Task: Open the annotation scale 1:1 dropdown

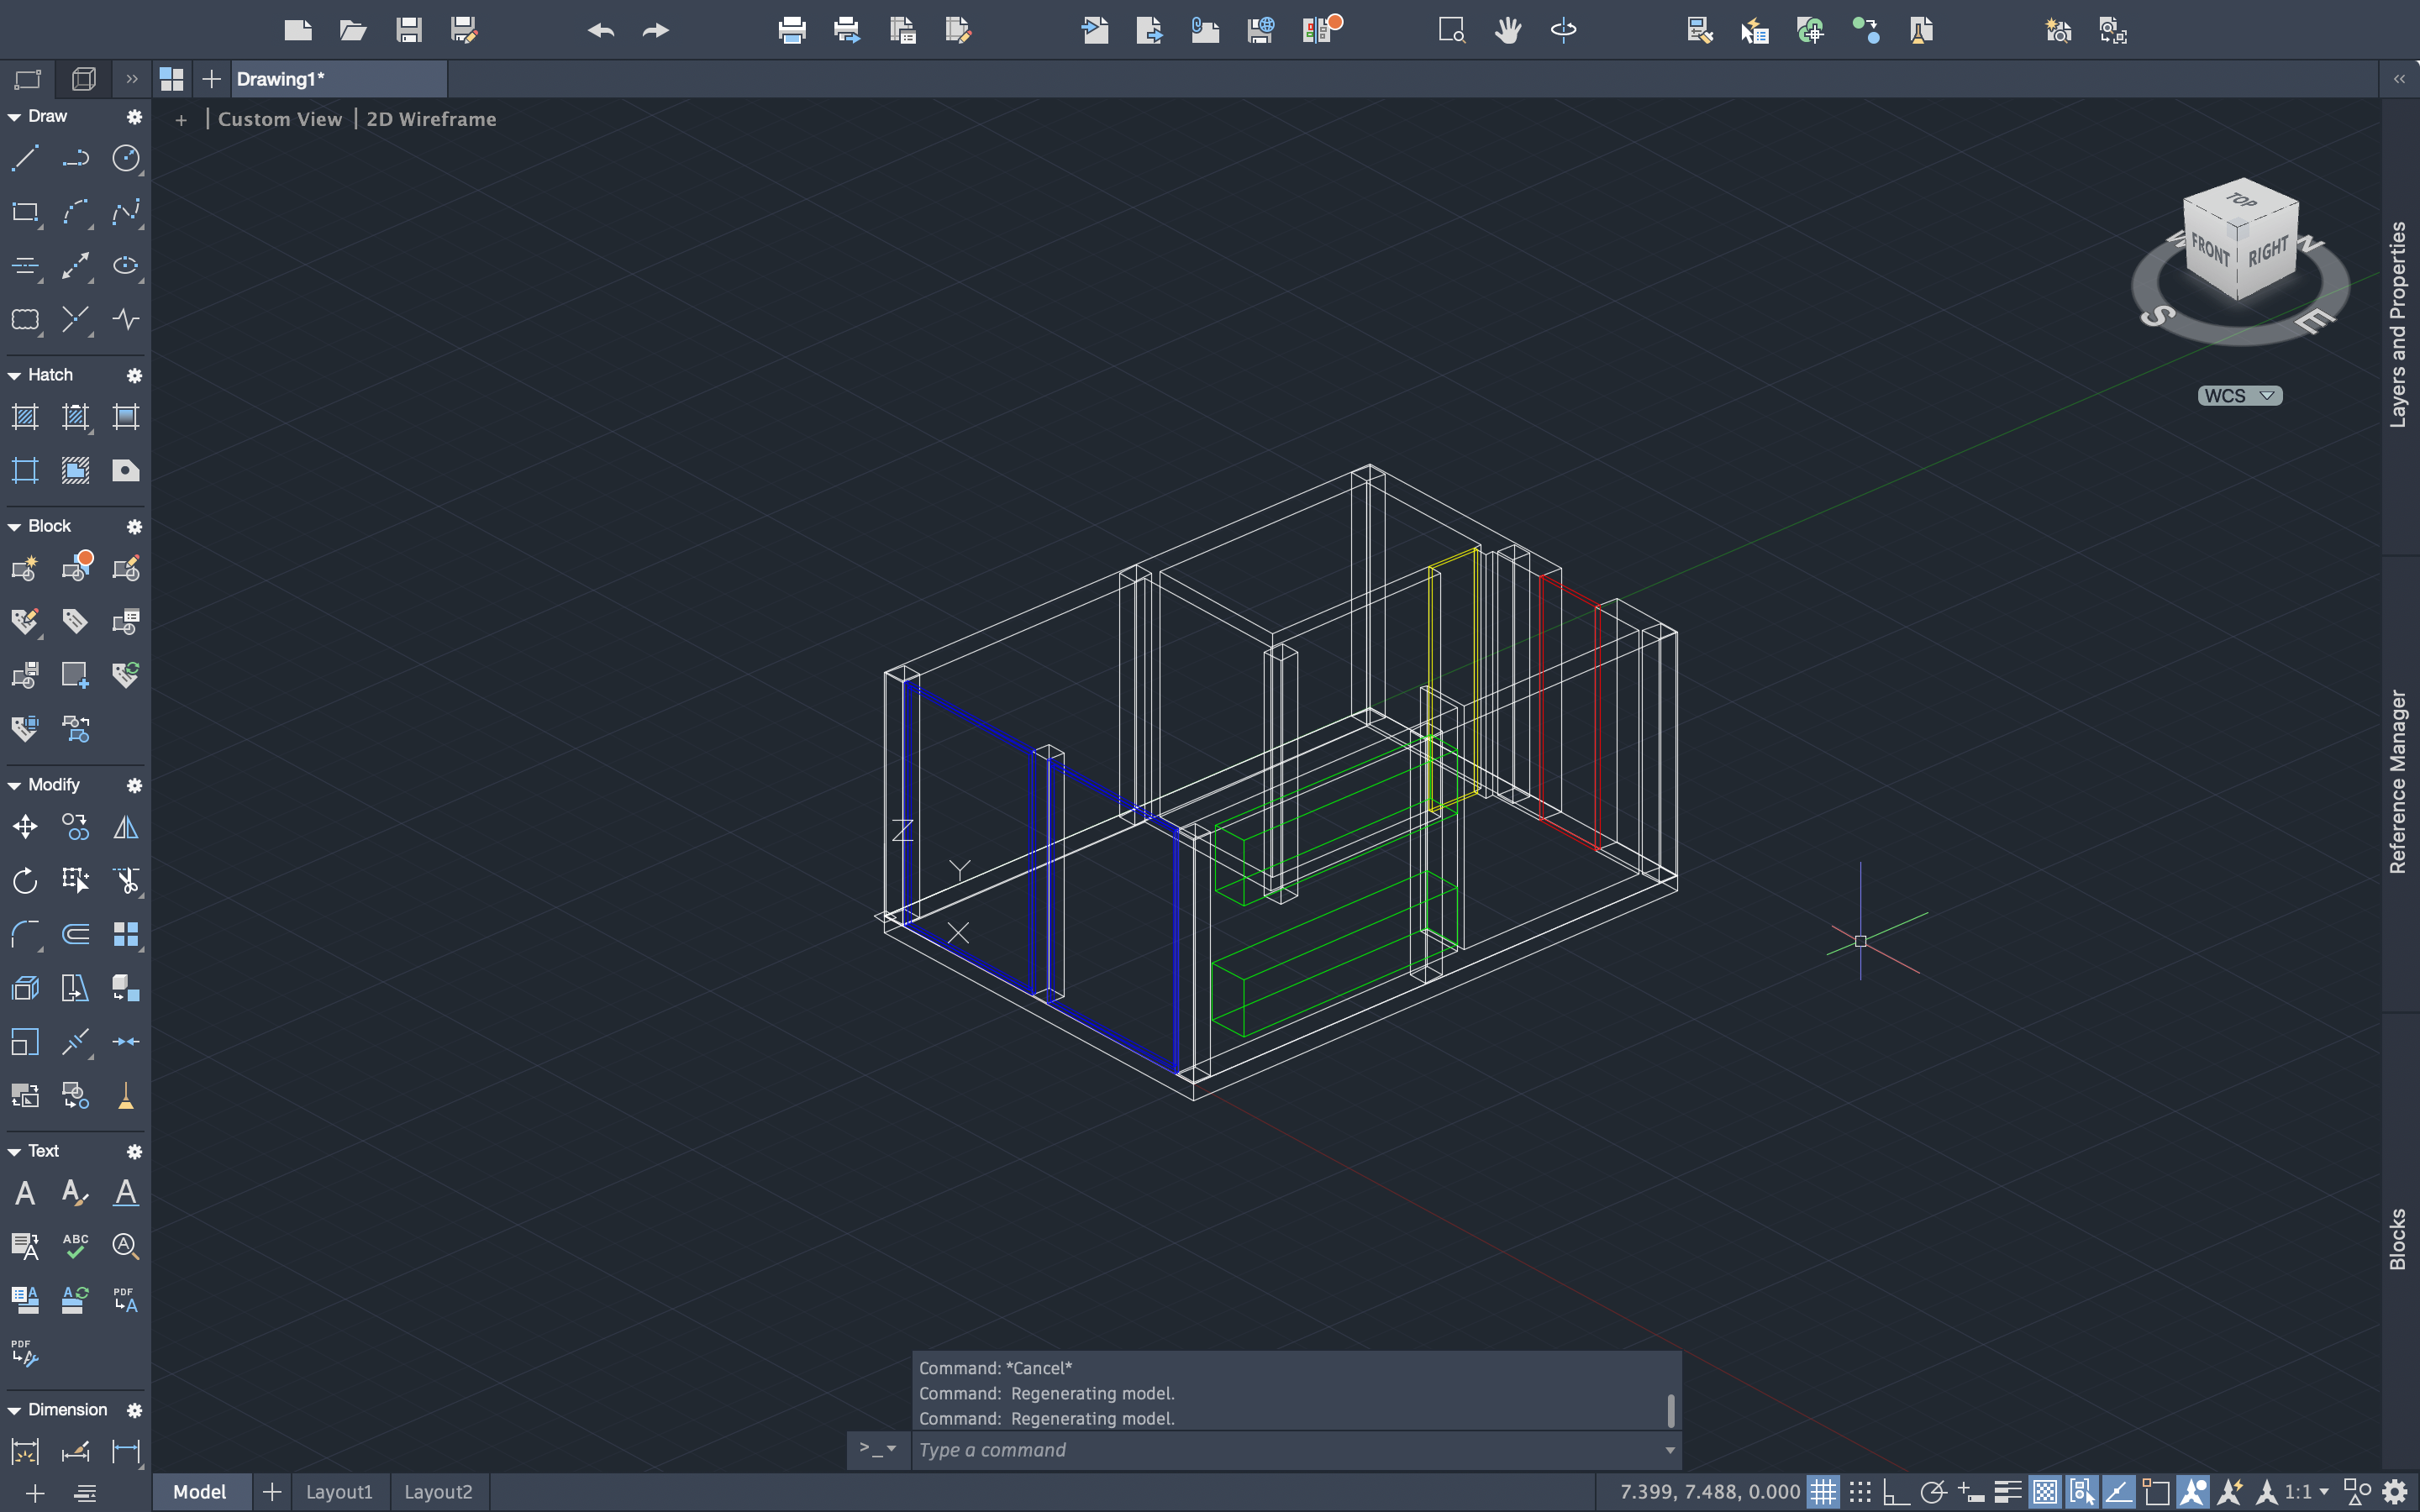Action: [2306, 1492]
